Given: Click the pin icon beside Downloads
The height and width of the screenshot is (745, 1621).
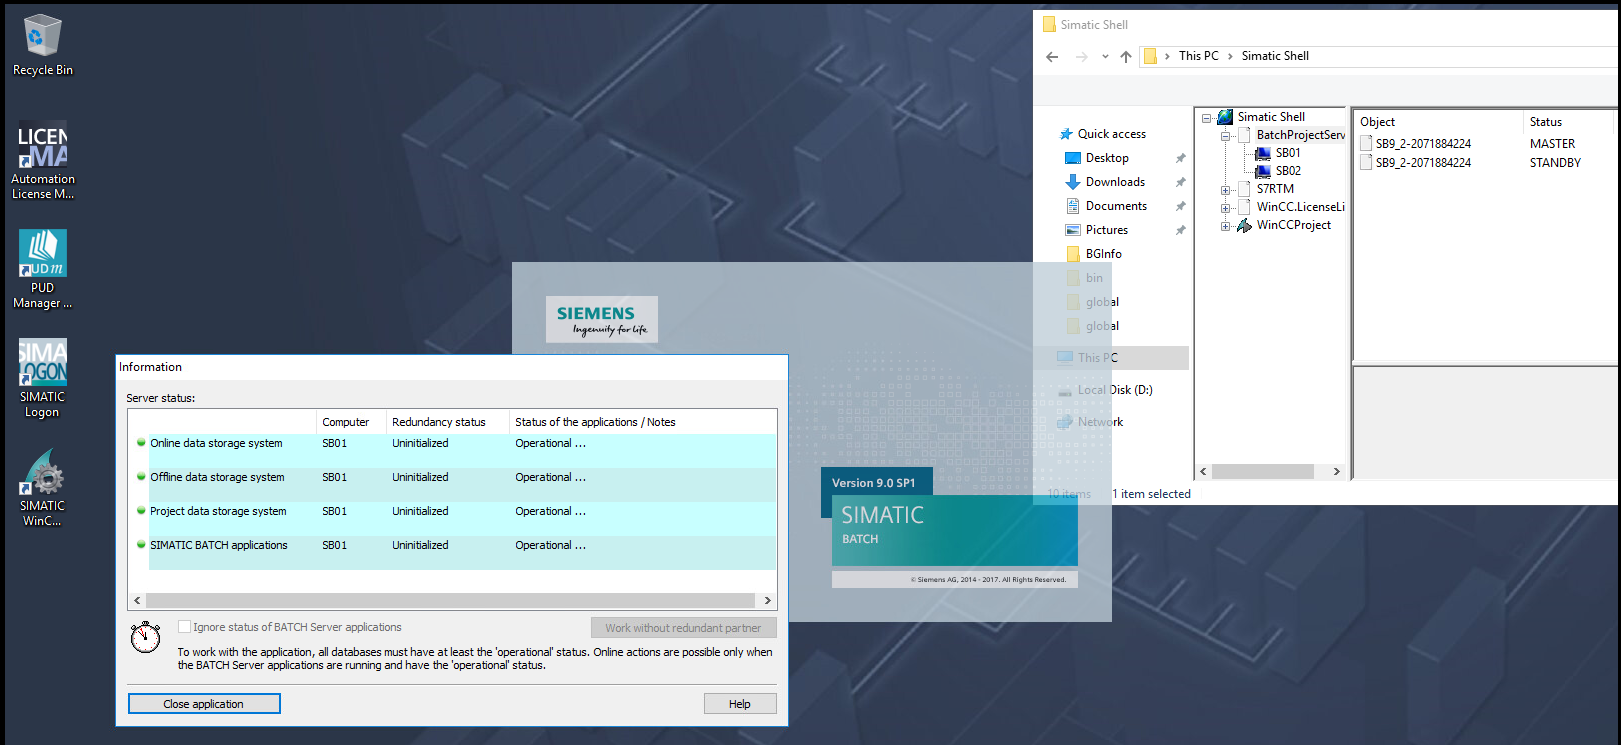Looking at the screenshot, I should coord(1180,182).
